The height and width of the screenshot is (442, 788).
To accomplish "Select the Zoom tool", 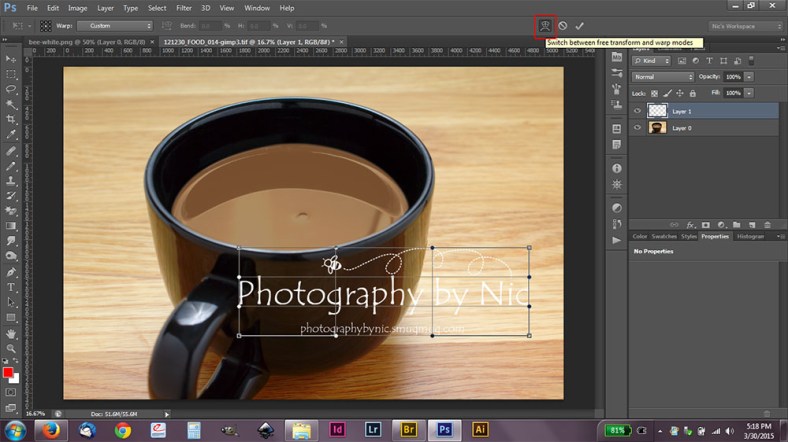I will [x=11, y=348].
